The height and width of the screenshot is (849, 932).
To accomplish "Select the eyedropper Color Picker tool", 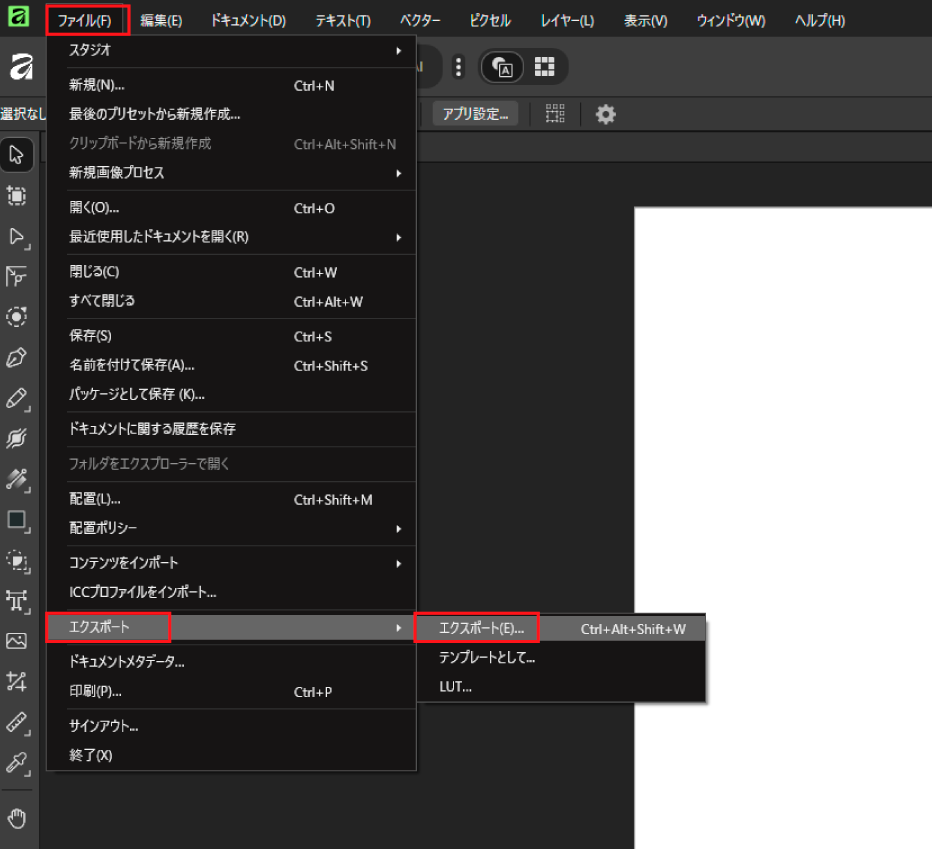I will [17, 762].
